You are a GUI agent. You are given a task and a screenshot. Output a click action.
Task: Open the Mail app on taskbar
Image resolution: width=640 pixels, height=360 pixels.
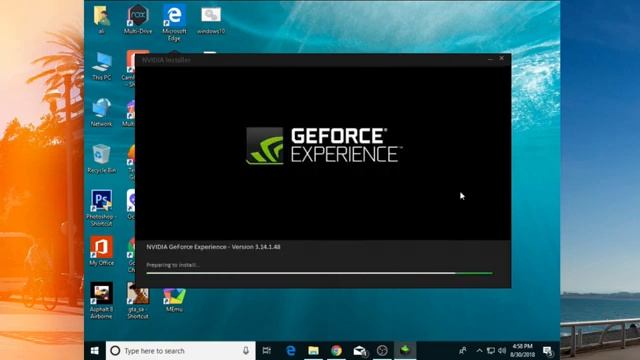click(x=359, y=351)
